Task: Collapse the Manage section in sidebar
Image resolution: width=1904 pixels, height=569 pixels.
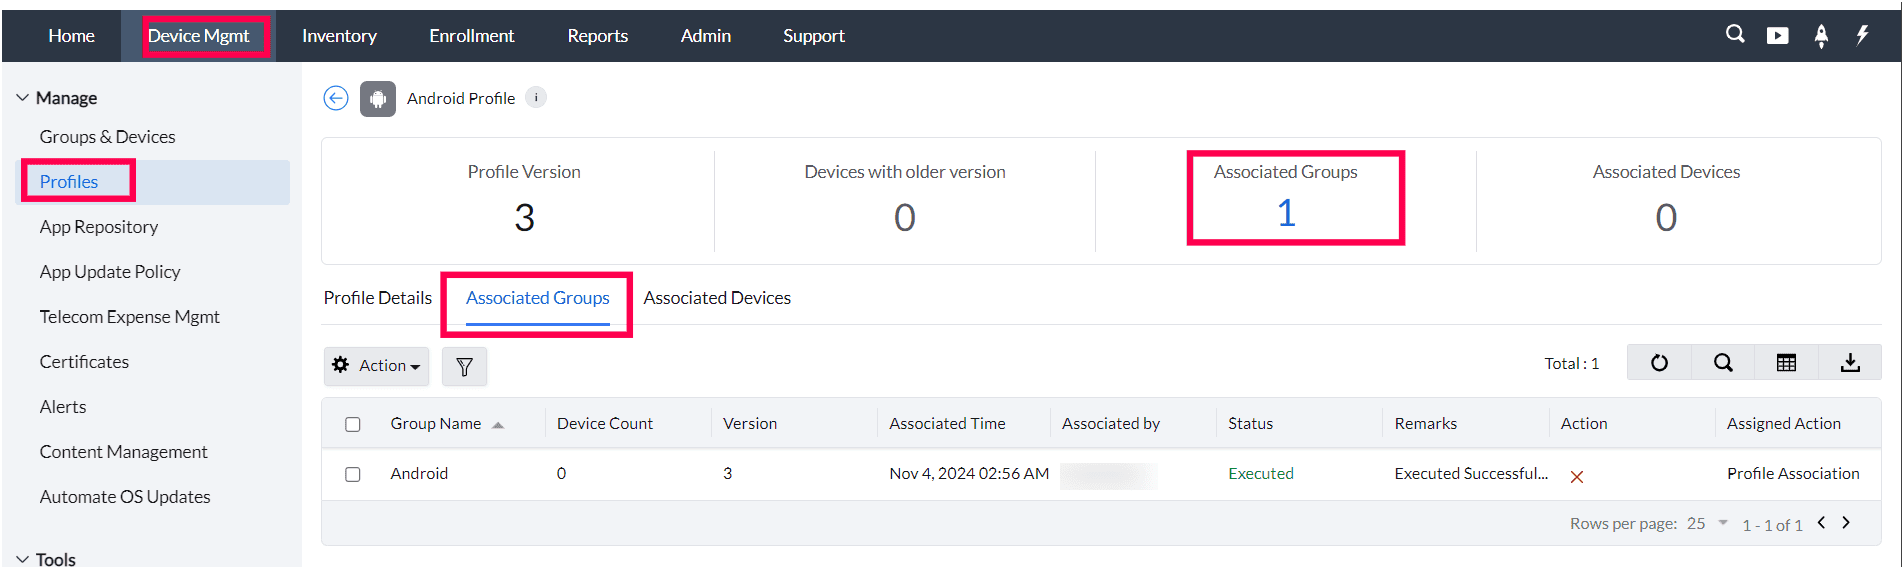Action: [23, 98]
